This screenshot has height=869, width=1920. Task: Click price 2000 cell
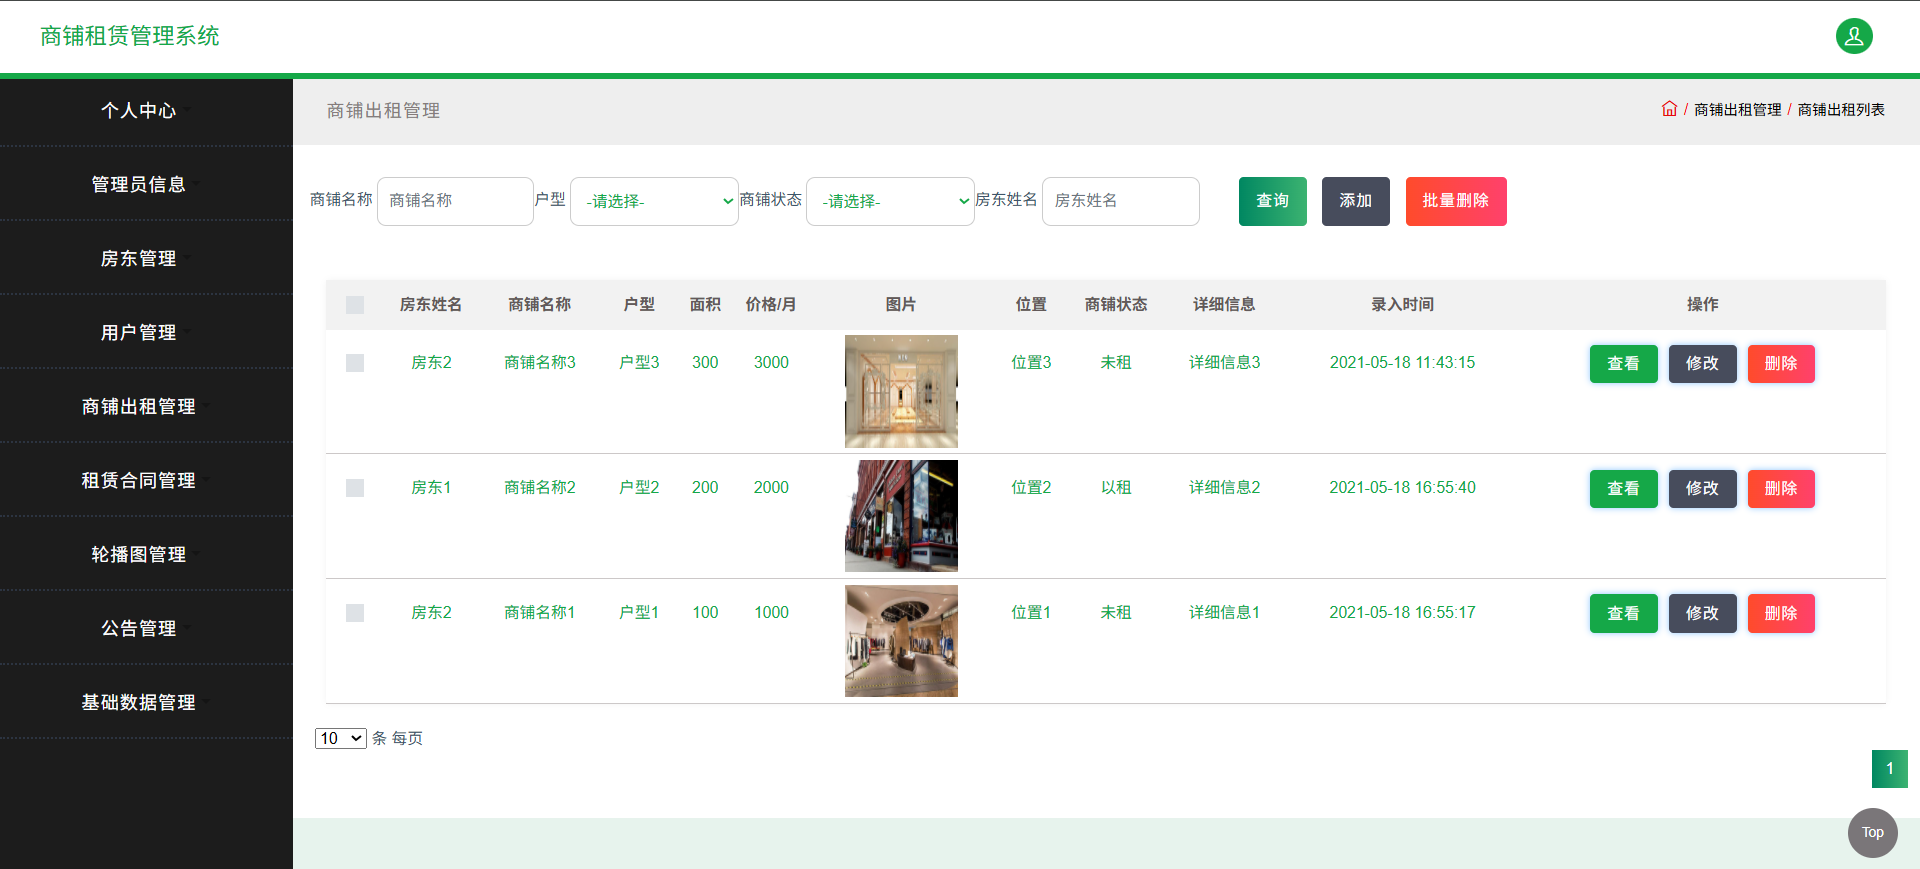[771, 487]
